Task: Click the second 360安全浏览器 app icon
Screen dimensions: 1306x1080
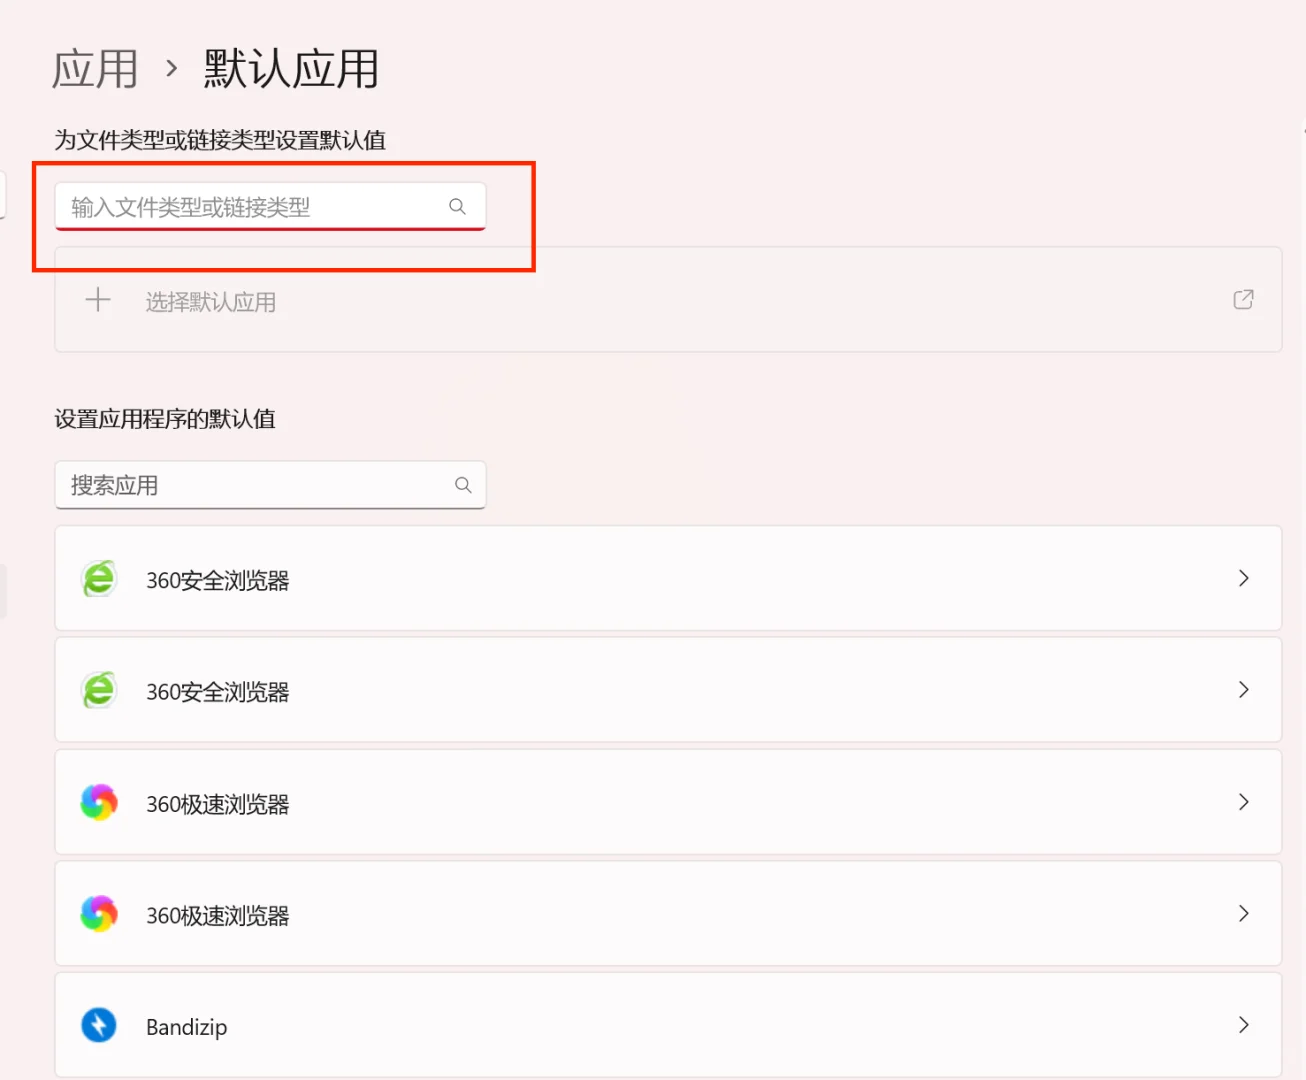Action: [x=99, y=690]
